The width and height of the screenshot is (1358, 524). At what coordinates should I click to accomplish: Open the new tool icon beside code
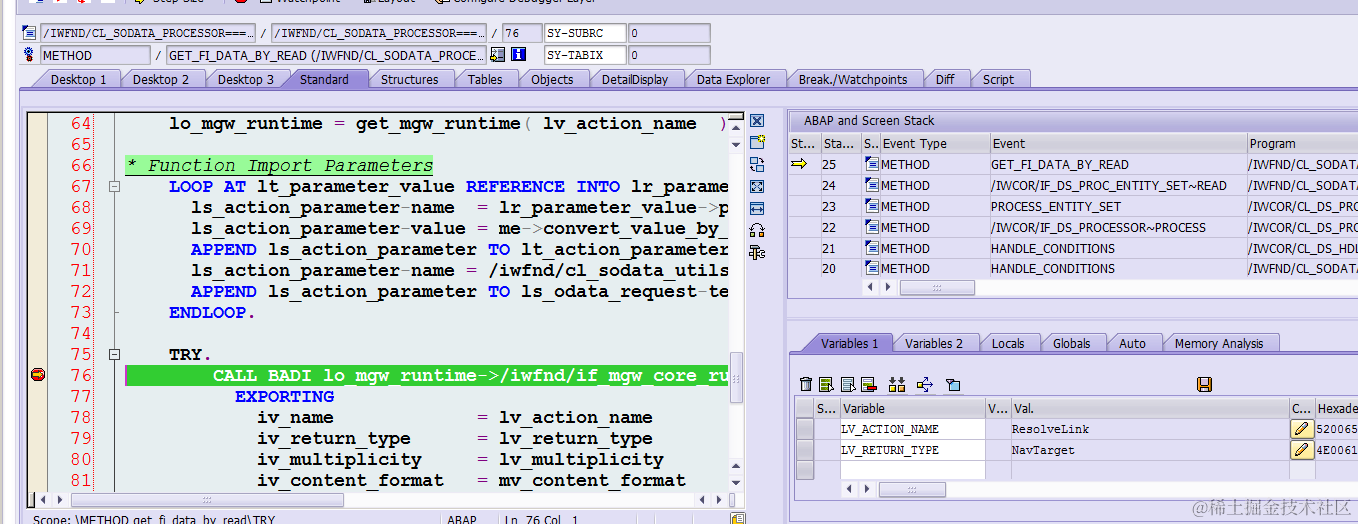click(x=757, y=142)
